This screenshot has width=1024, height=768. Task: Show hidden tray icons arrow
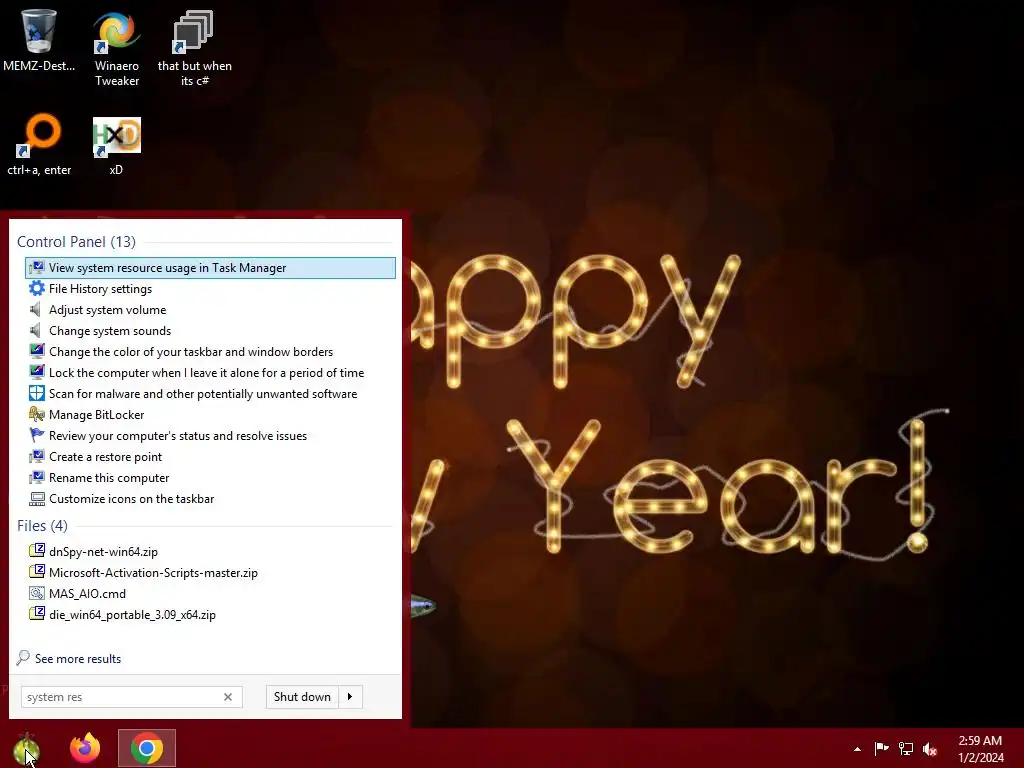tap(857, 749)
